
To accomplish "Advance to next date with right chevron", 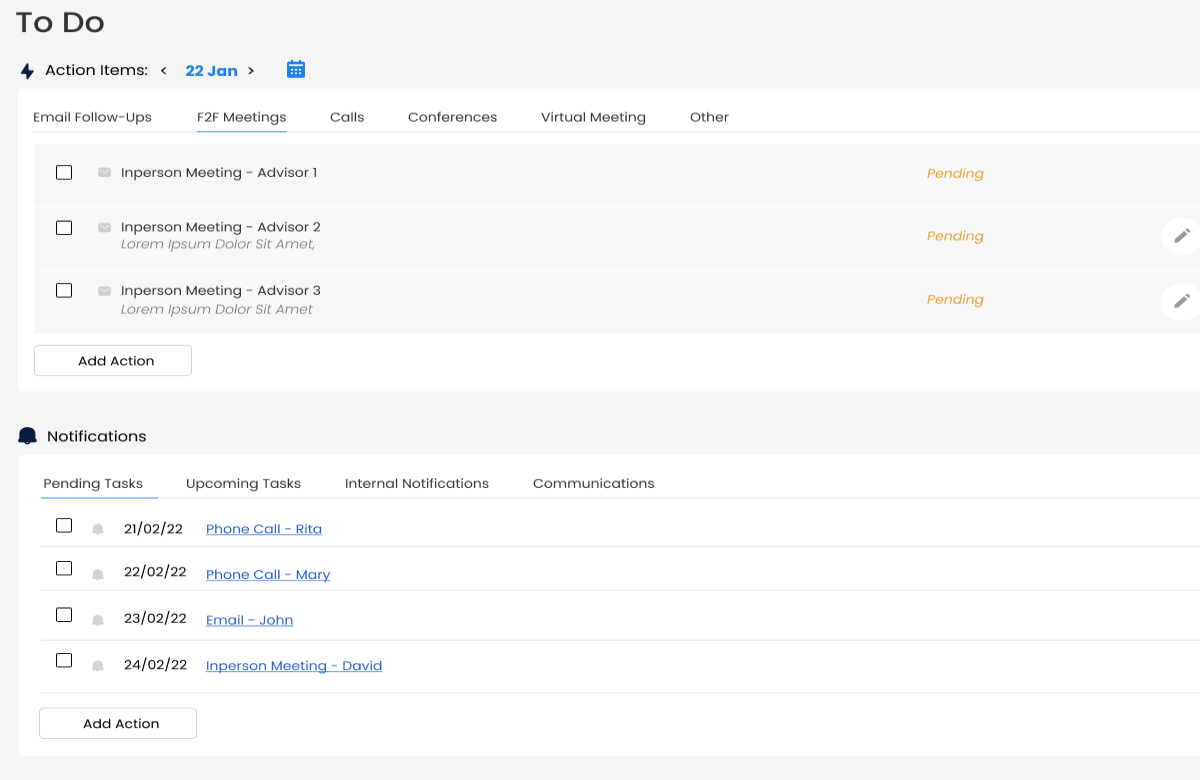I will [251, 71].
